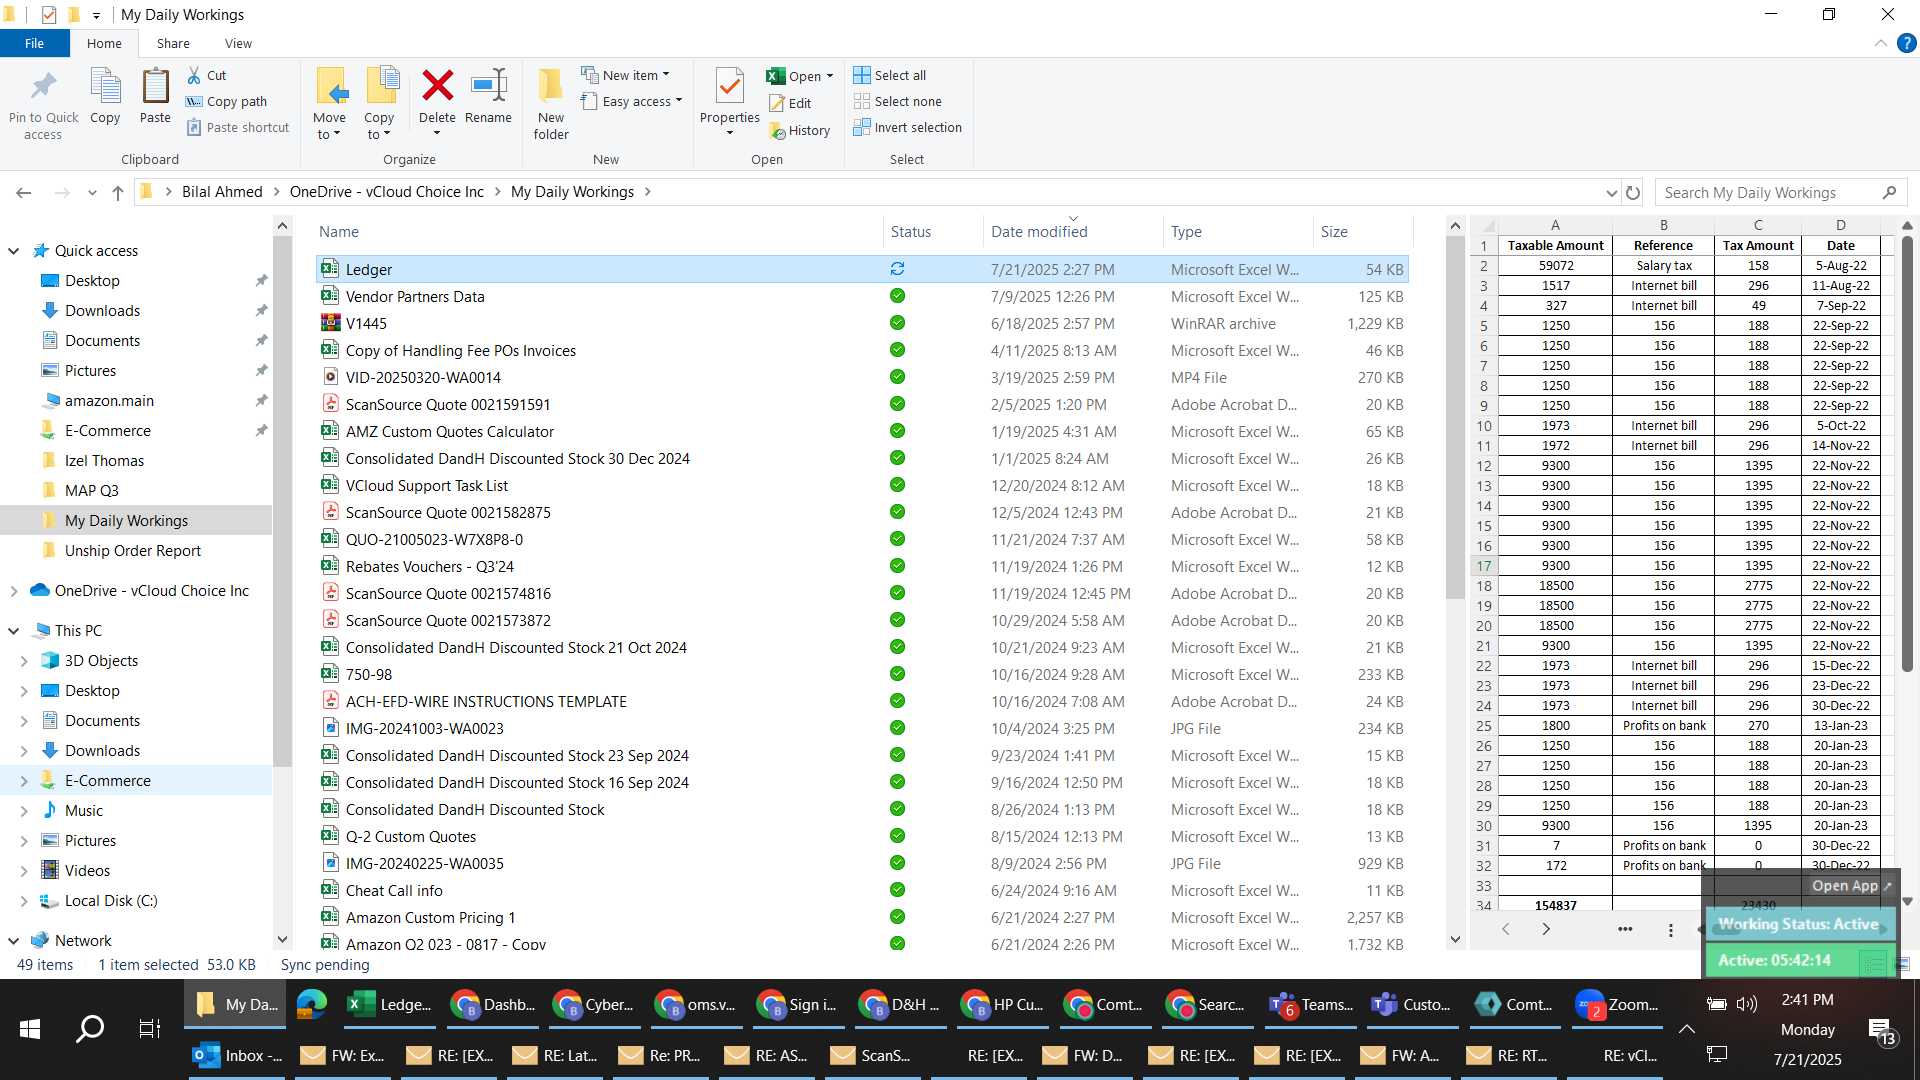Open Microsoft Edge from taskbar

312,1004
